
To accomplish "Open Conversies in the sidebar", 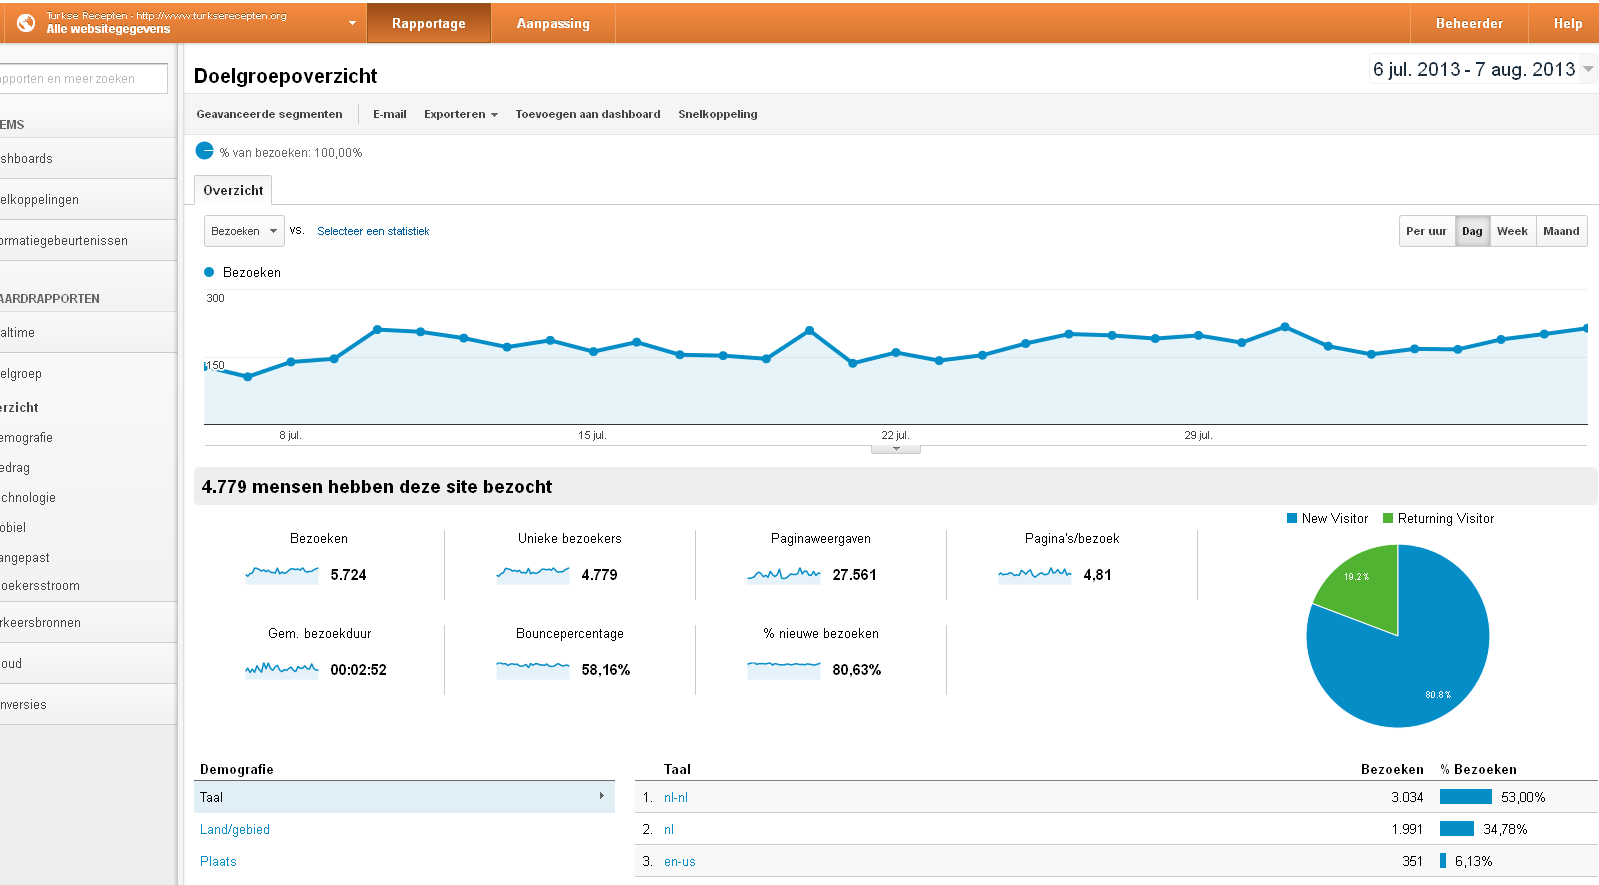I will pyautogui.click(x=88, y=704).
